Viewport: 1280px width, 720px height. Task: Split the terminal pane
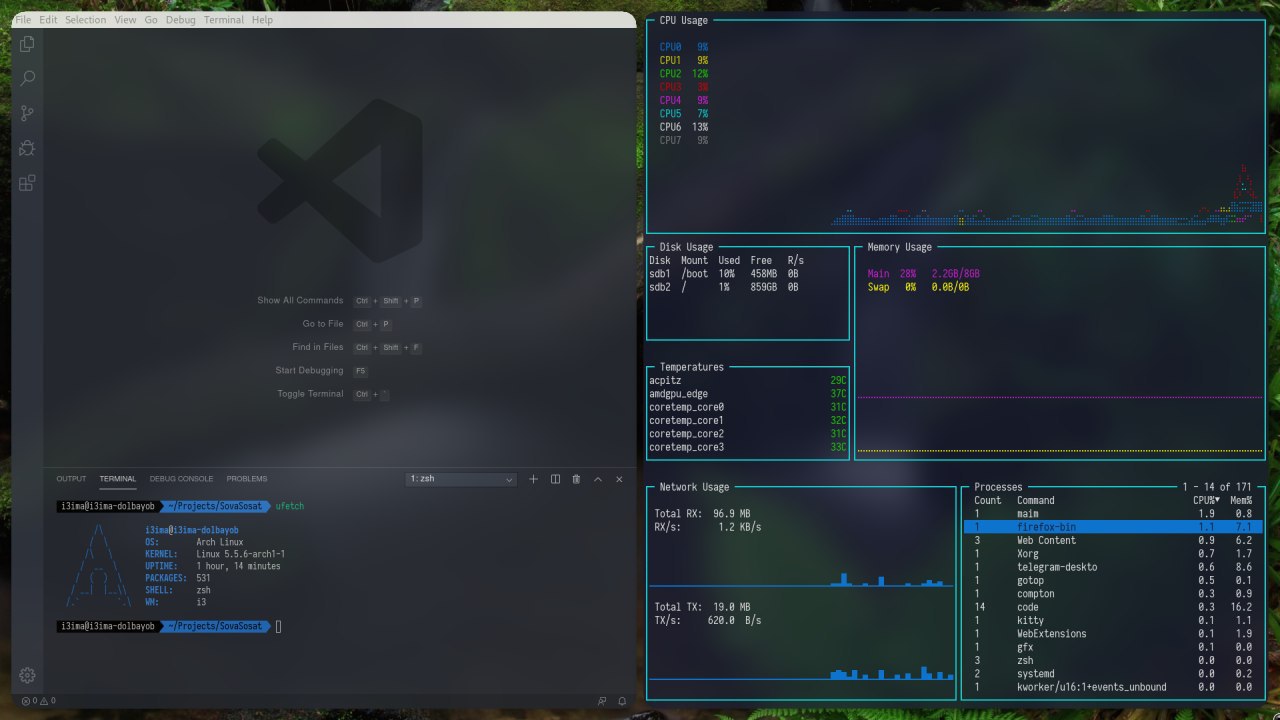pyautogui.click(x=555, y=479)
